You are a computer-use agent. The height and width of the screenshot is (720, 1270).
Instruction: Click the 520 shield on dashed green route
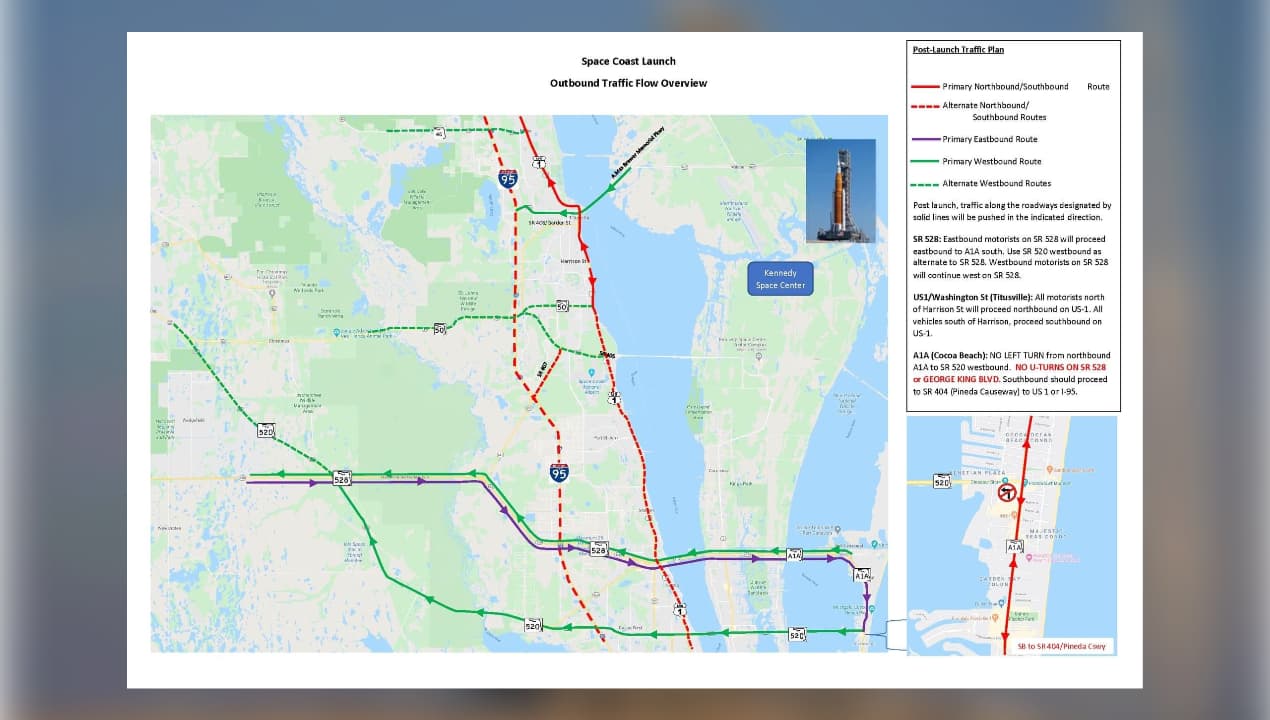click(x=265, y=431)
